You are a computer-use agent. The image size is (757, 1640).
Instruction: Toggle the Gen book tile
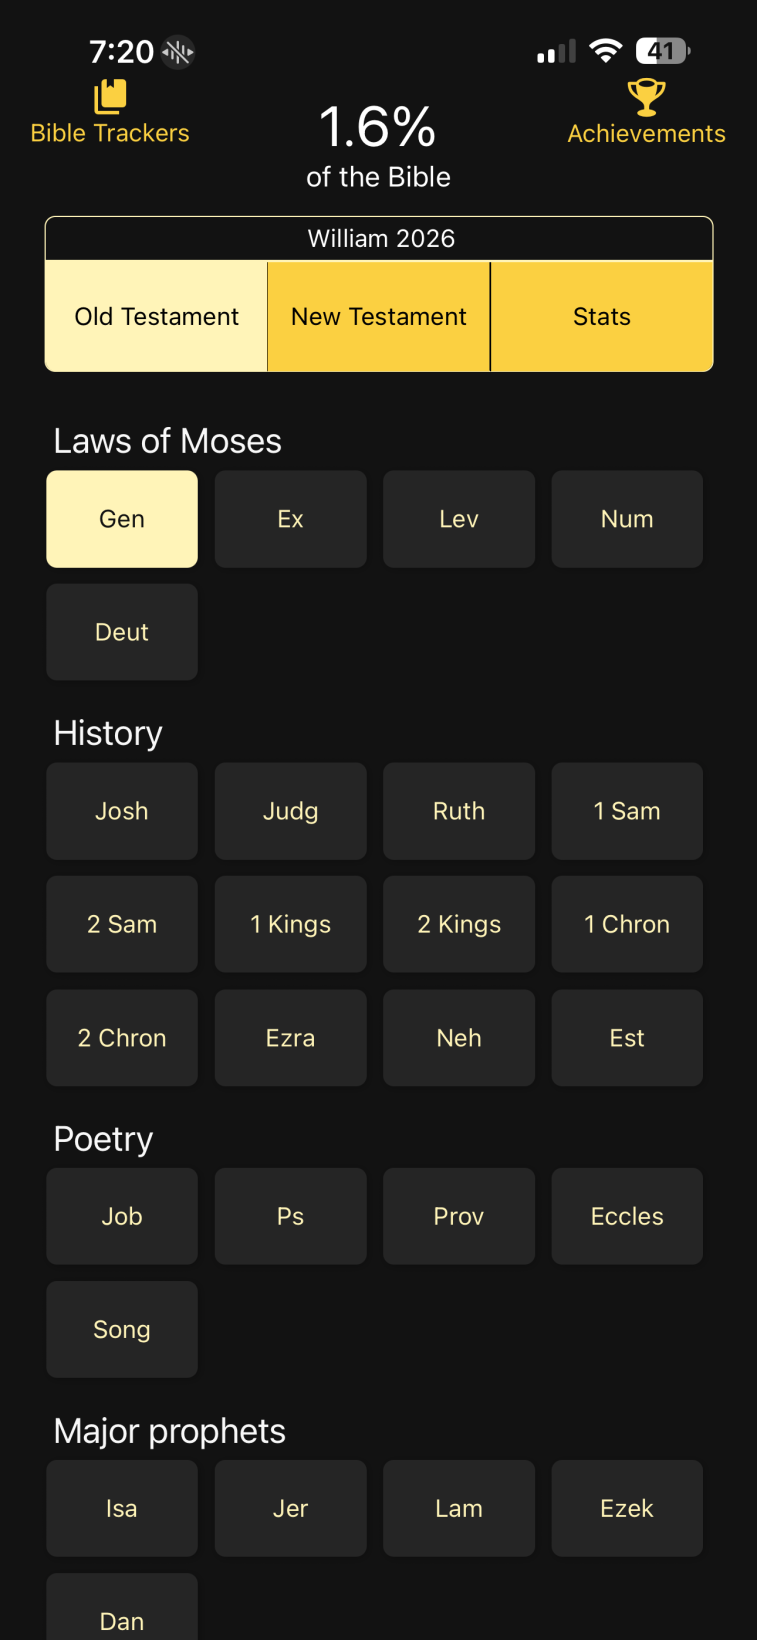122,519
